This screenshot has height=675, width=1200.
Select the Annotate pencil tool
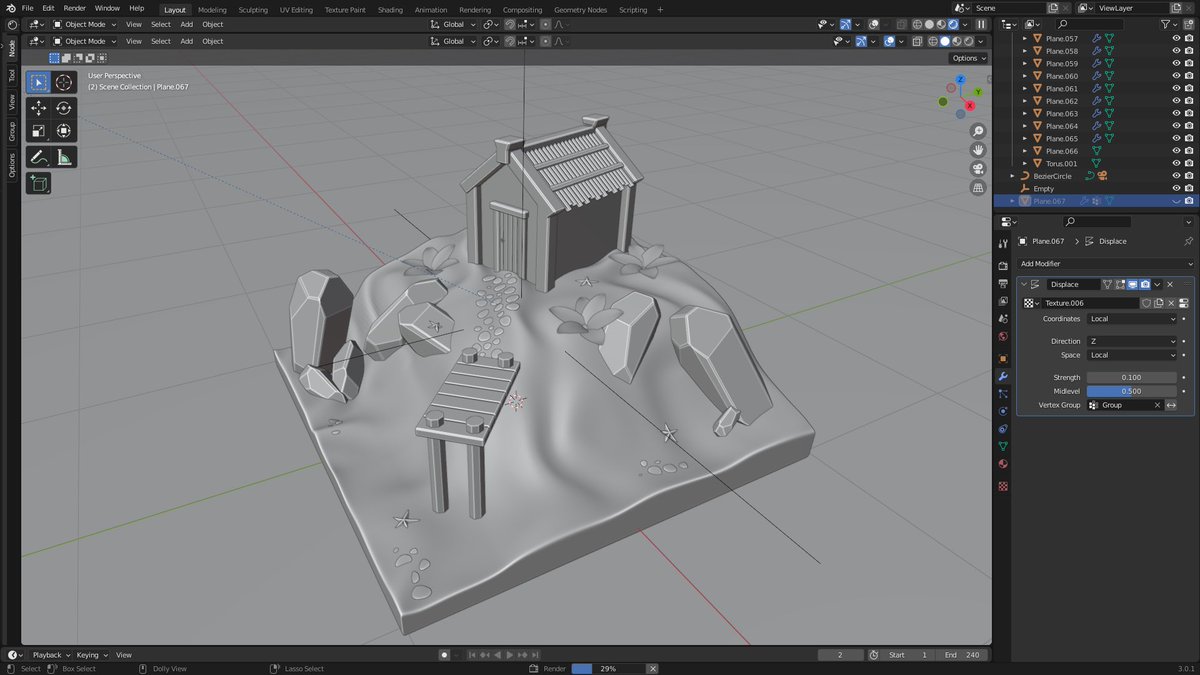(x=38, y=157)
